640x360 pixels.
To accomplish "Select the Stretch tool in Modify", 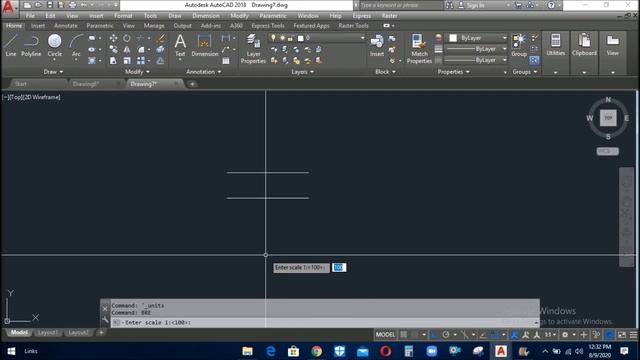I will [113, 60].
